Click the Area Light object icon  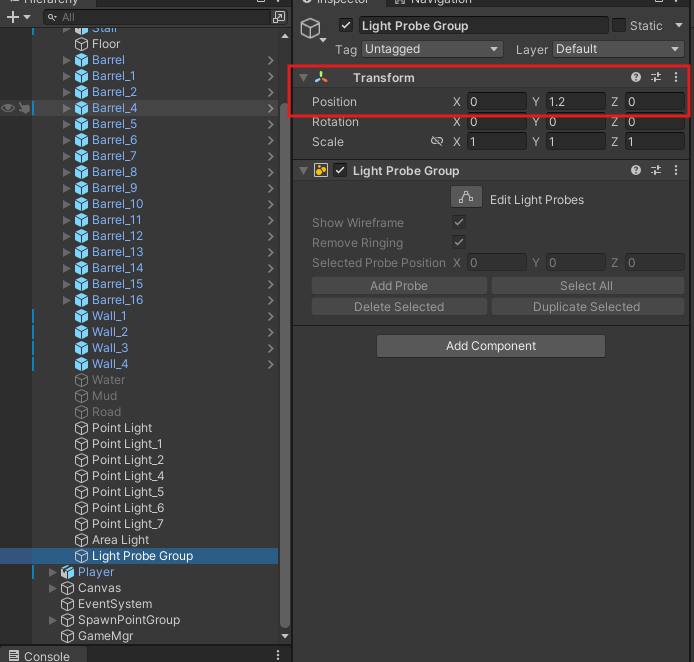[x=81, y=540]
